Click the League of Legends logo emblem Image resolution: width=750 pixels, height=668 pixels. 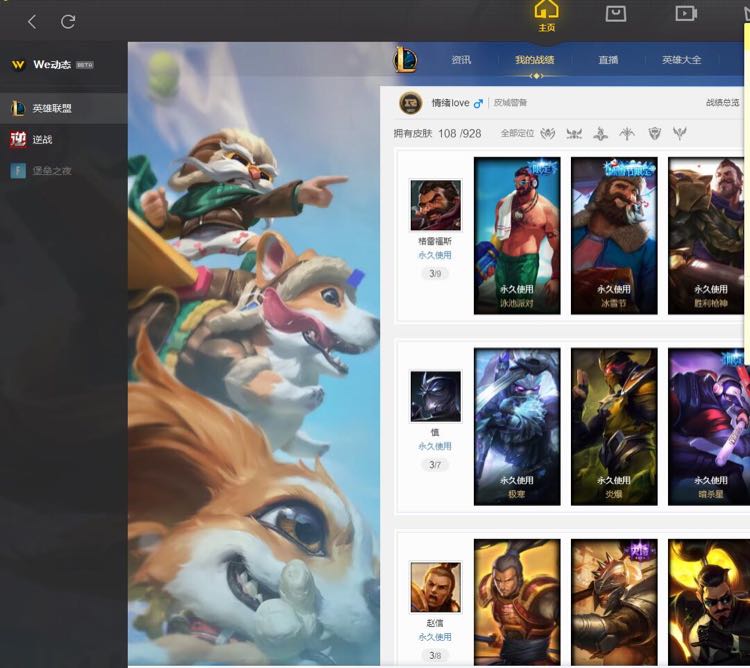406,59
